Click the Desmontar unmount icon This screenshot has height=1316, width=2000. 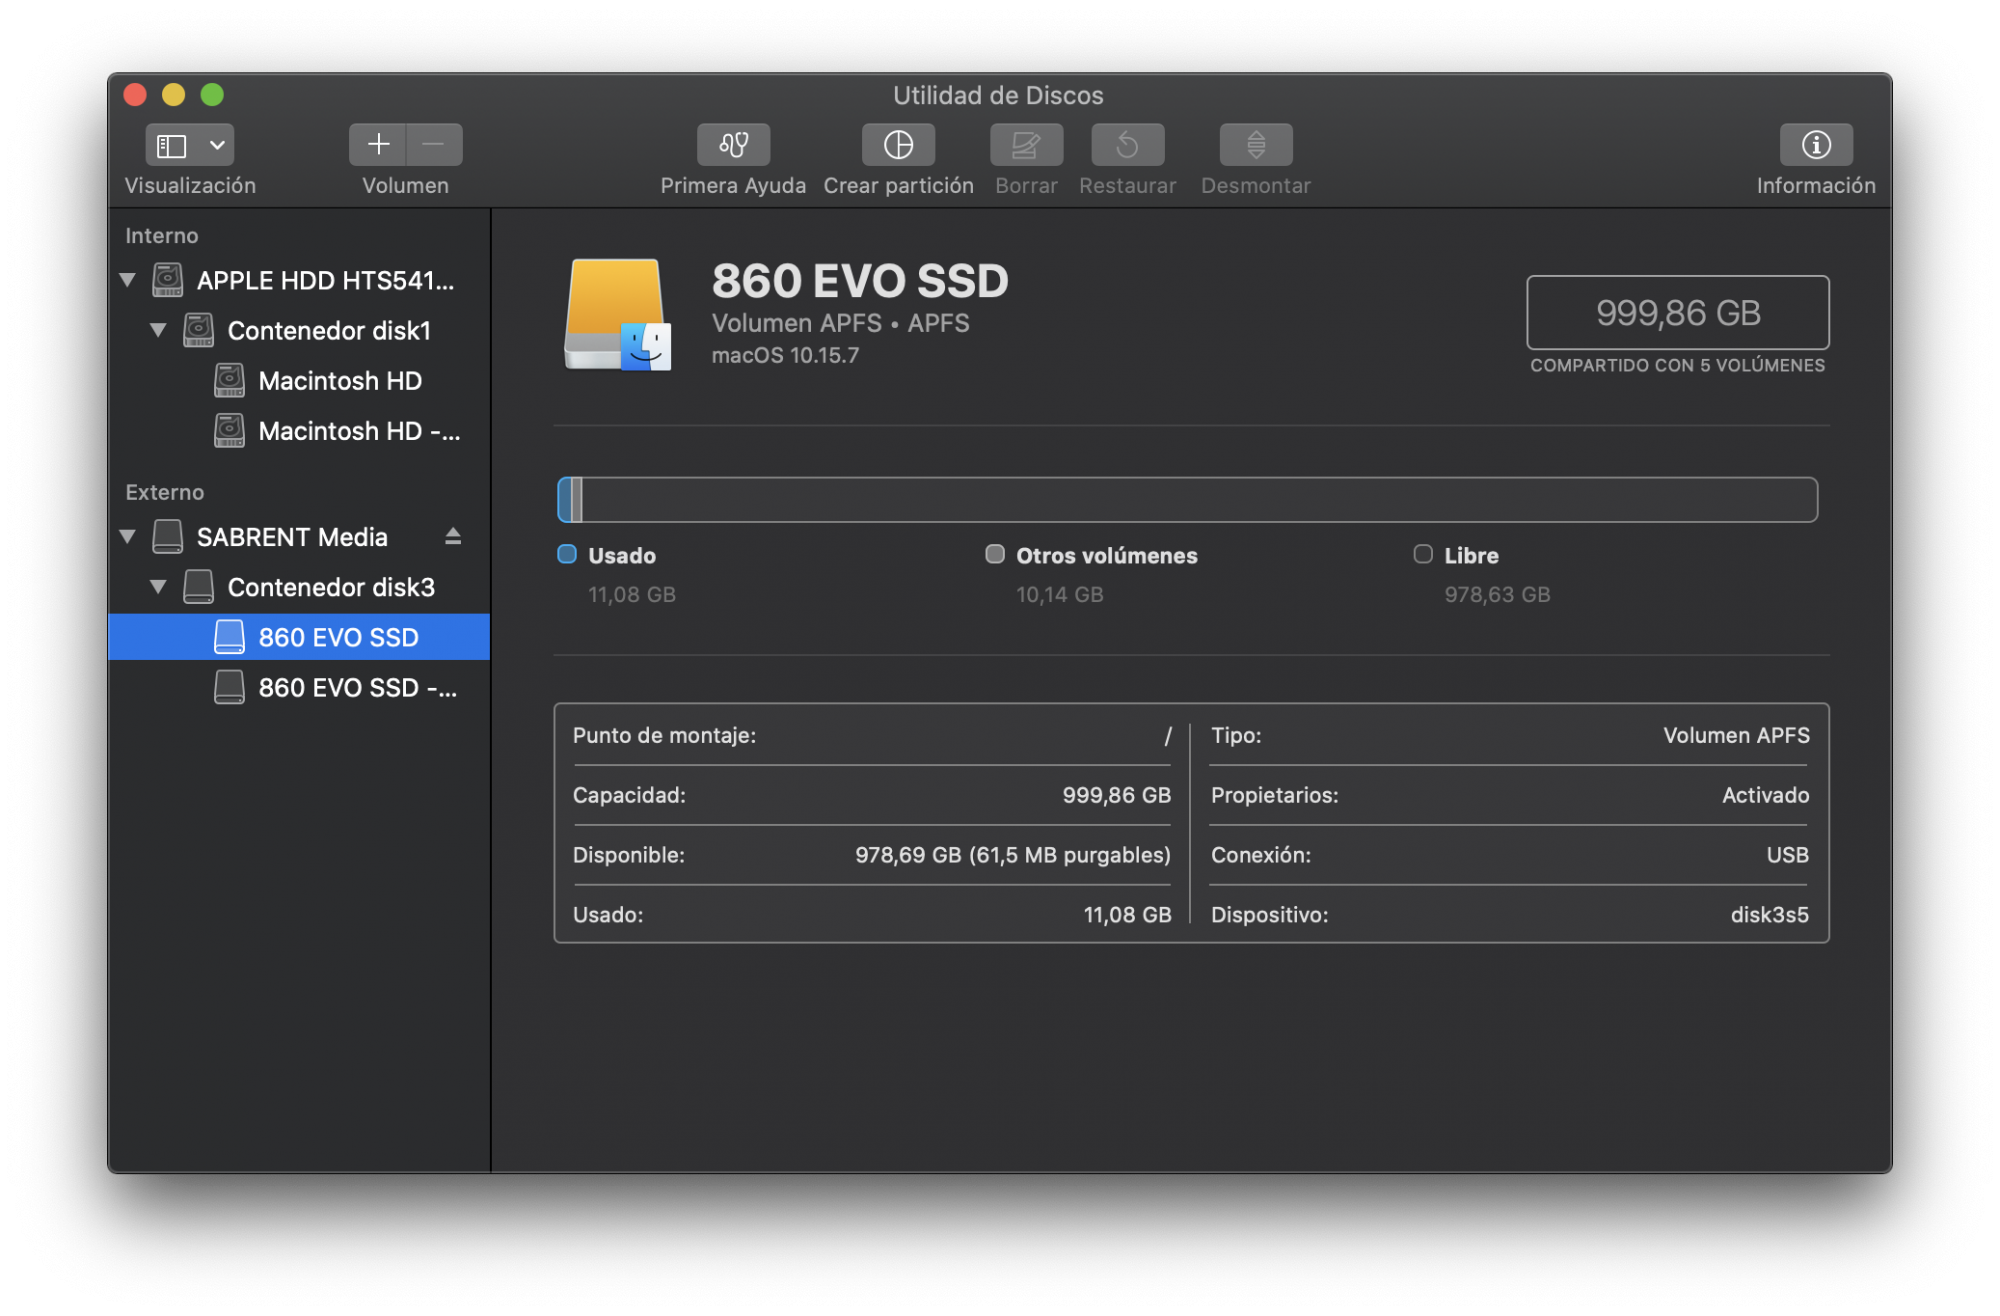(1255, 145)
